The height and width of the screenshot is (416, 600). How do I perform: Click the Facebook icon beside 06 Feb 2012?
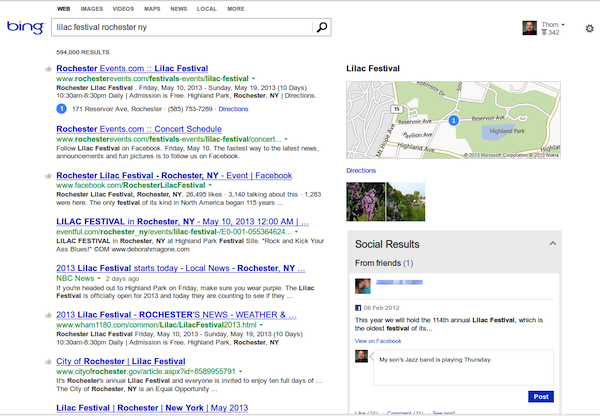point(358,308)
